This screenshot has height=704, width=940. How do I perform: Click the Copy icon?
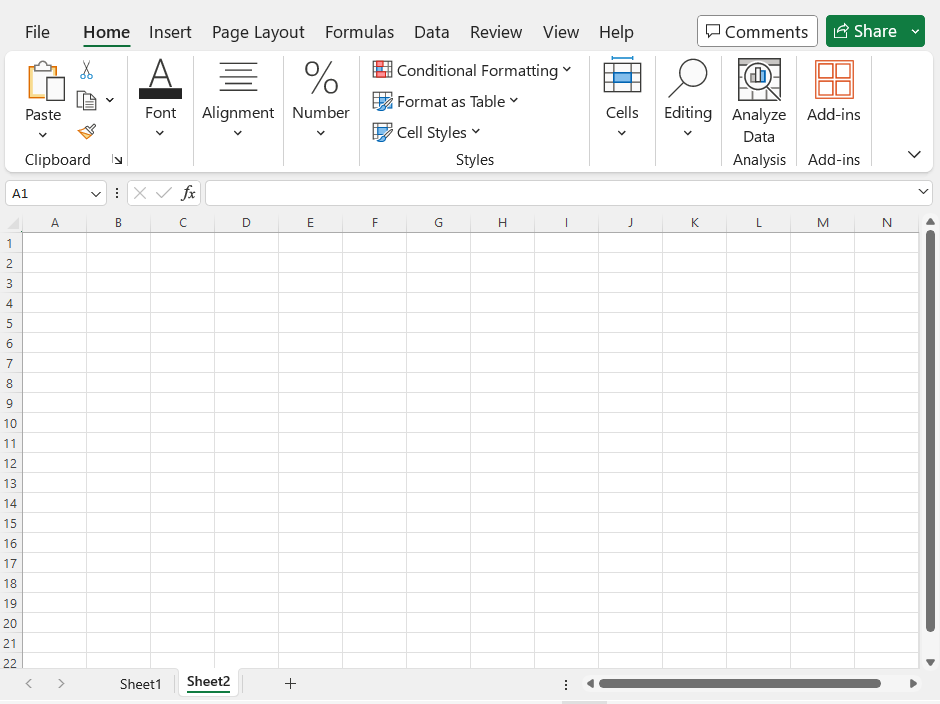85,99
